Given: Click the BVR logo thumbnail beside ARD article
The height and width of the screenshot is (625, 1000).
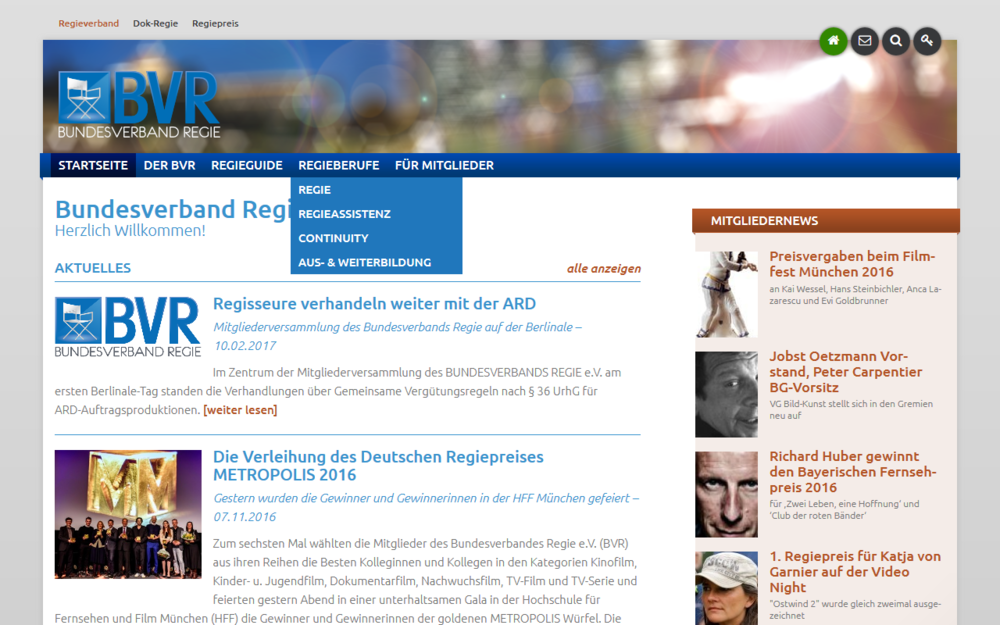Looking at the screenshot, I should pyautogui.click(x=128, y=327).
